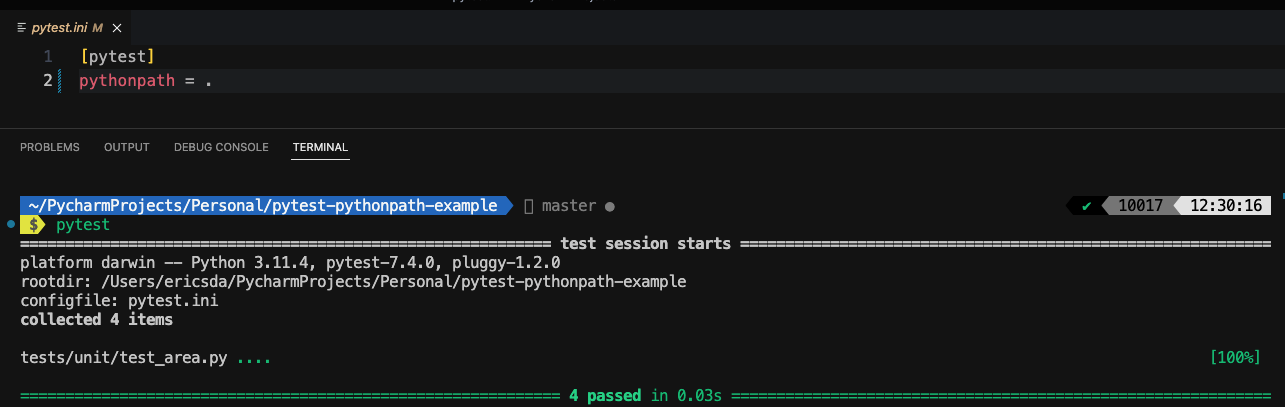Click the blue command decoration dot beside prompt

tap(9, 224)
